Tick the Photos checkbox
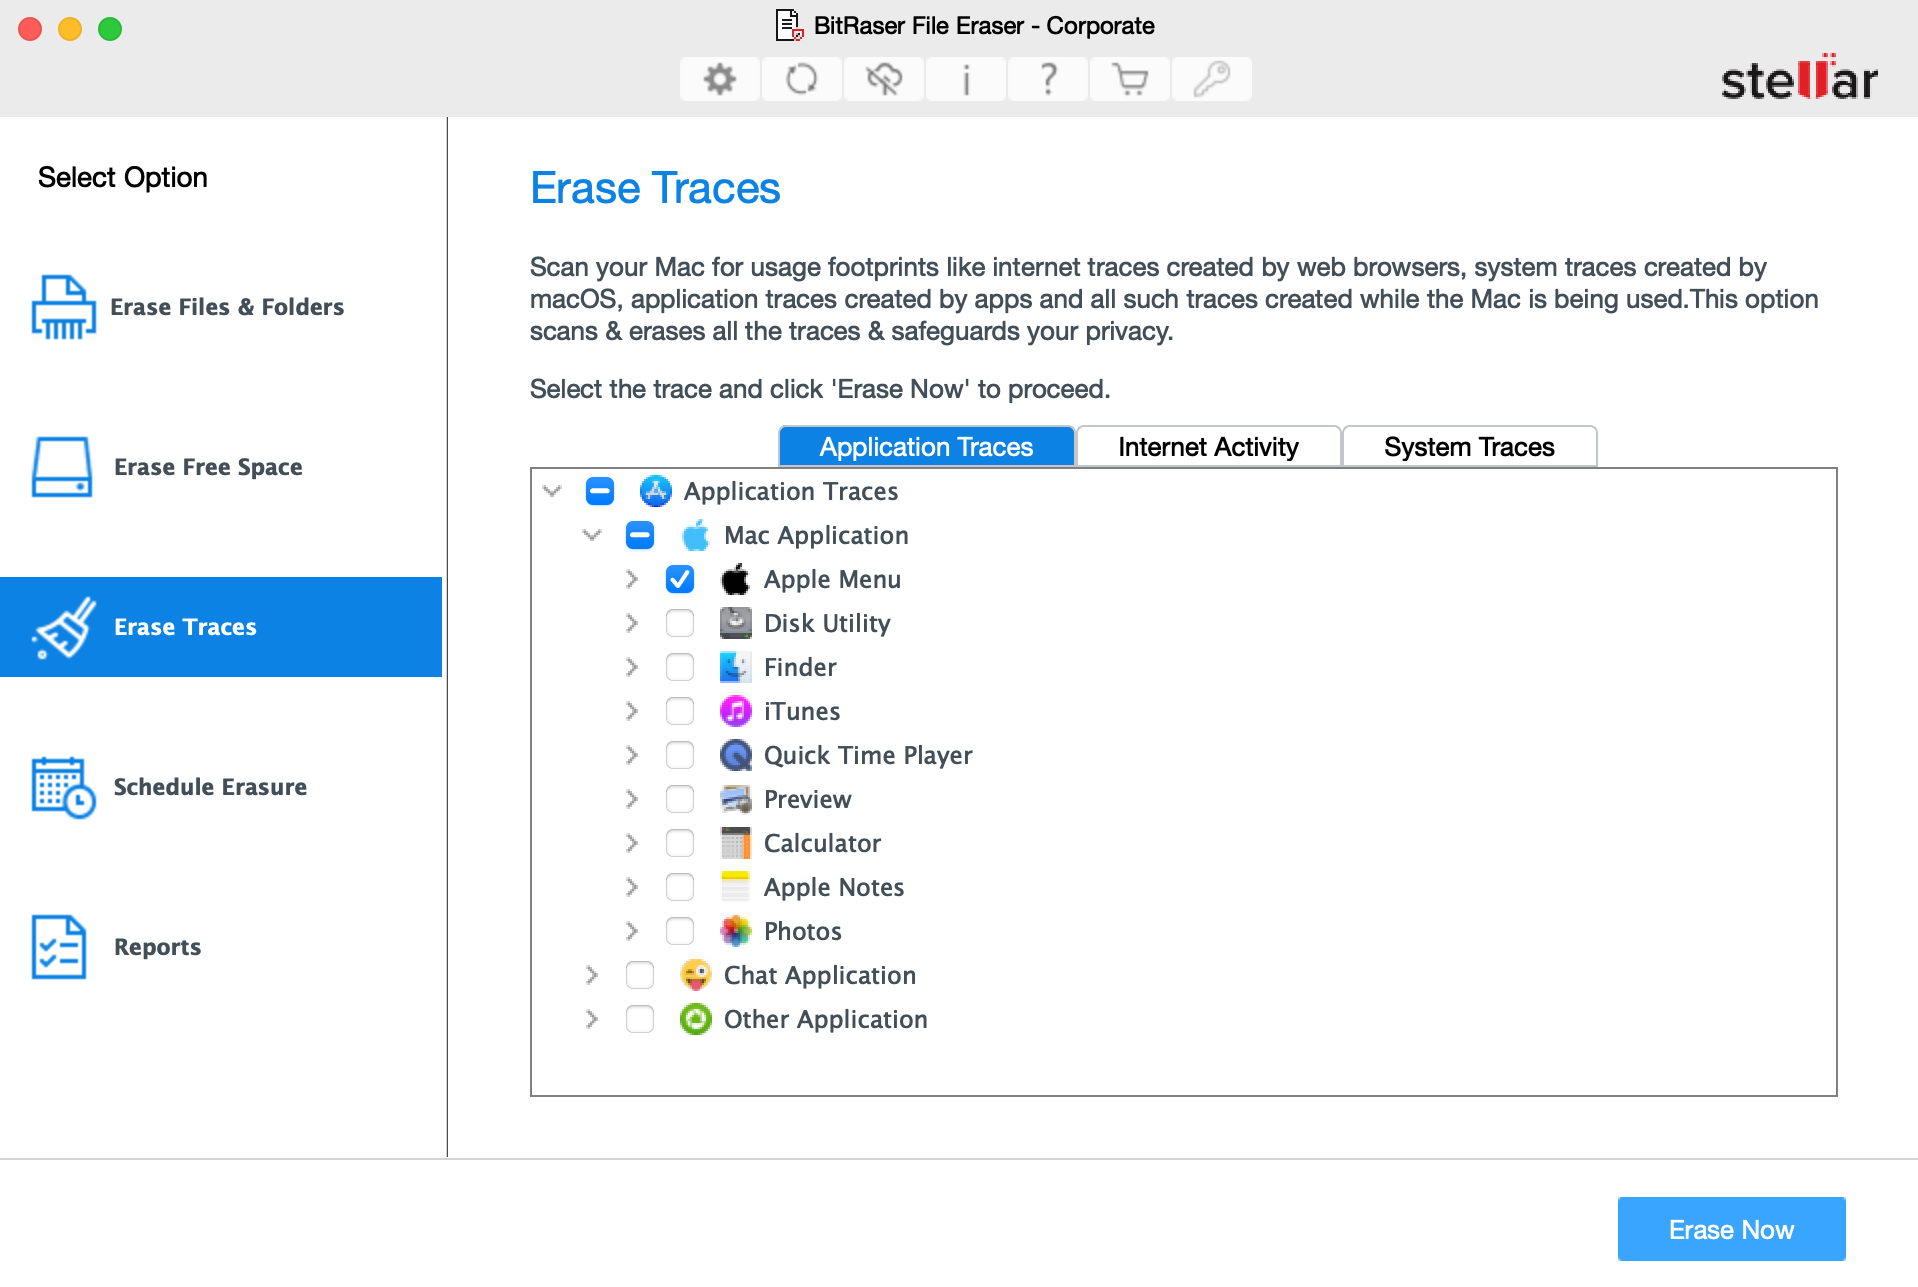Screen dimensions: 1918x1287 [680, 931]
